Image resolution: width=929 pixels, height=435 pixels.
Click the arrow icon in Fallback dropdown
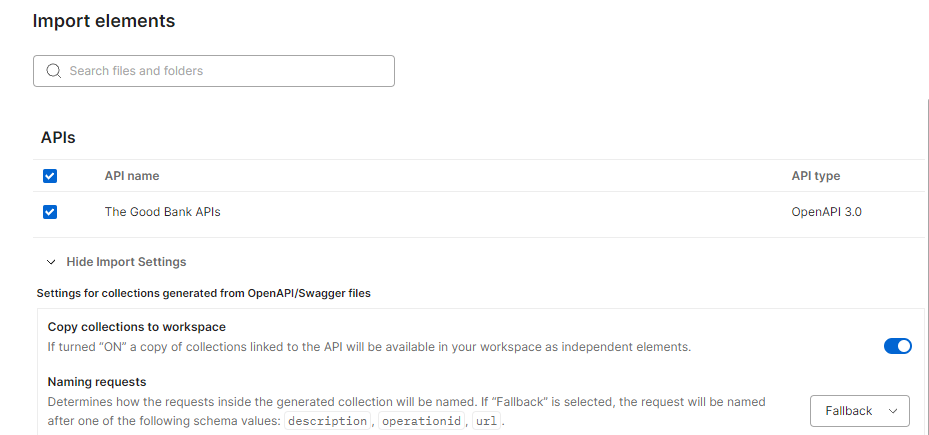[892, 411]
